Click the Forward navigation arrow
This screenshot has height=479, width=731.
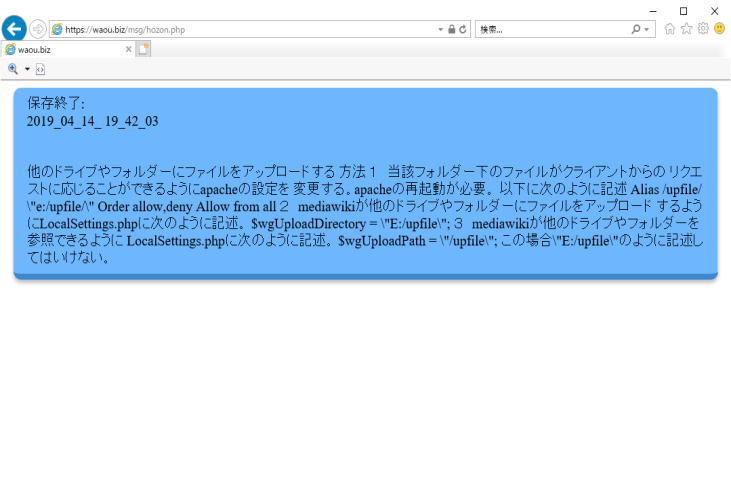point(38,29)
